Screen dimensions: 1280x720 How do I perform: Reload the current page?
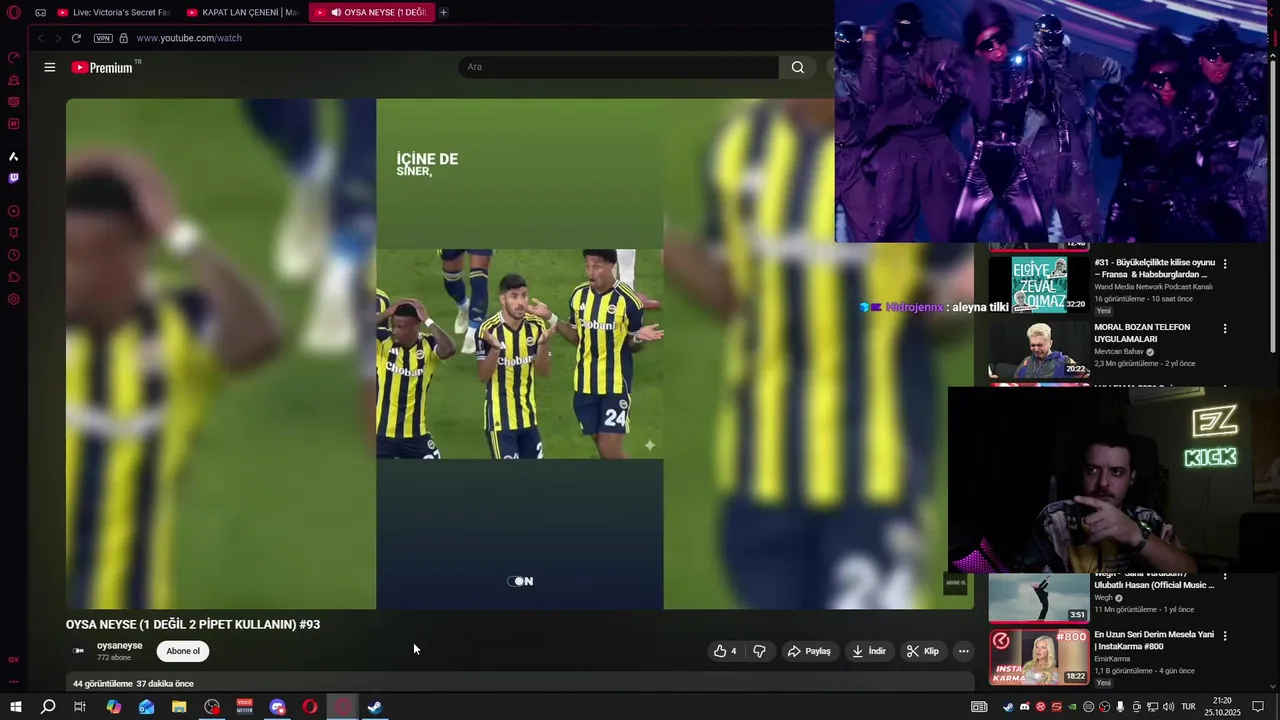(76, 38)
